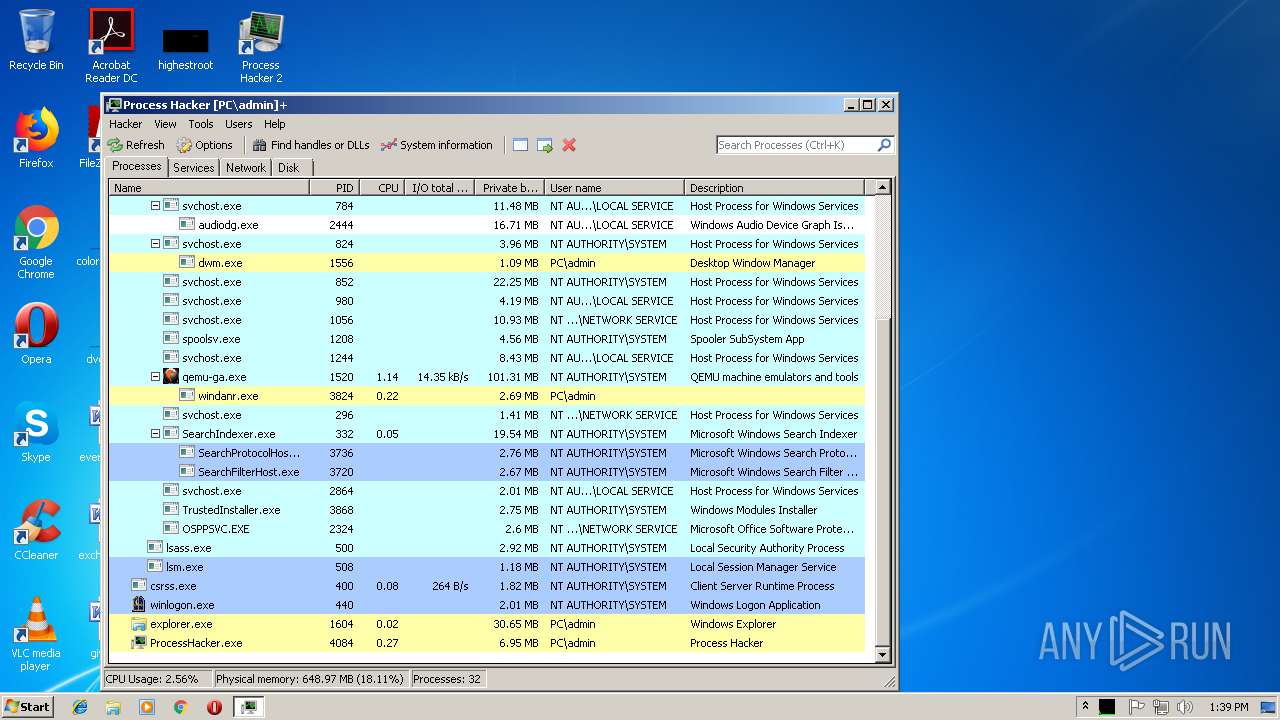Click the Physical memory status text
Image resolution: width=1280 pixels, height=720 pixels.
(309, 679)
